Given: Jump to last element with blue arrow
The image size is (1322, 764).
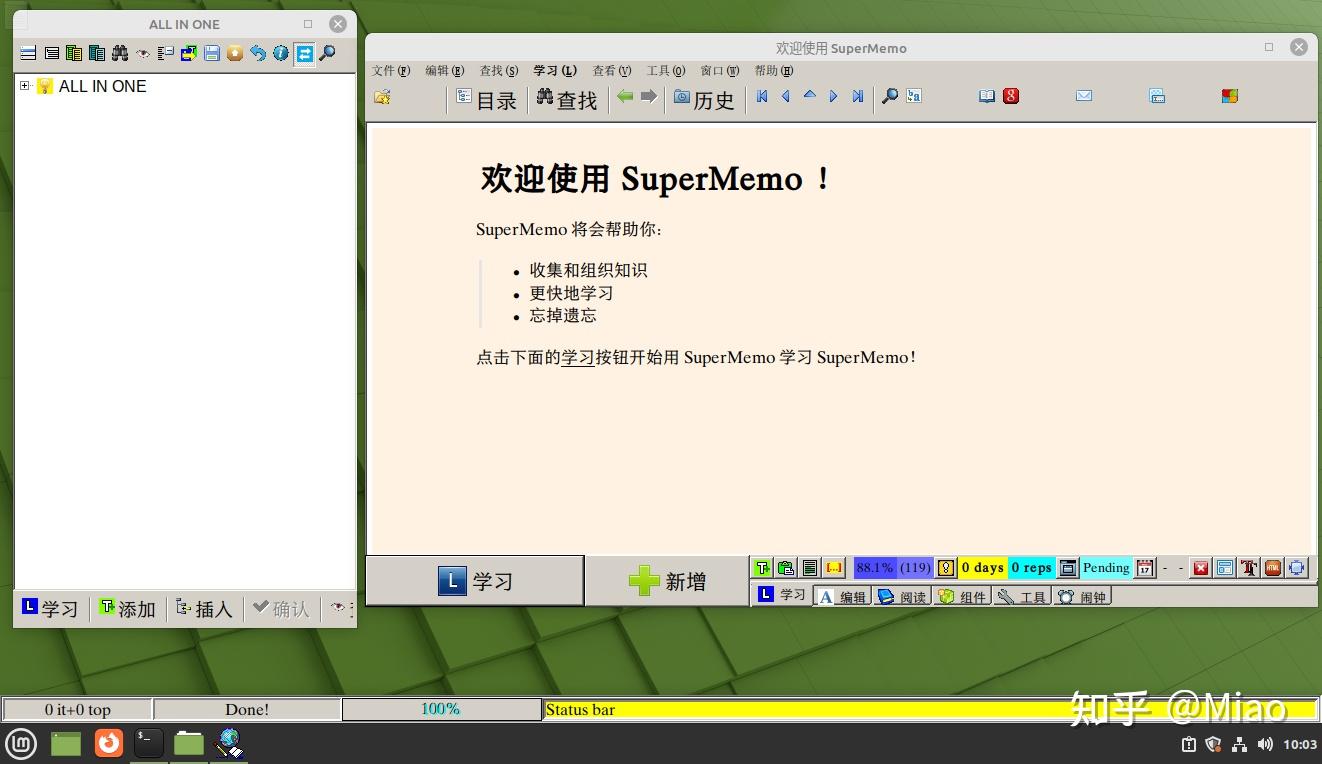Looking at the screenshot, I should pos(858,97).
